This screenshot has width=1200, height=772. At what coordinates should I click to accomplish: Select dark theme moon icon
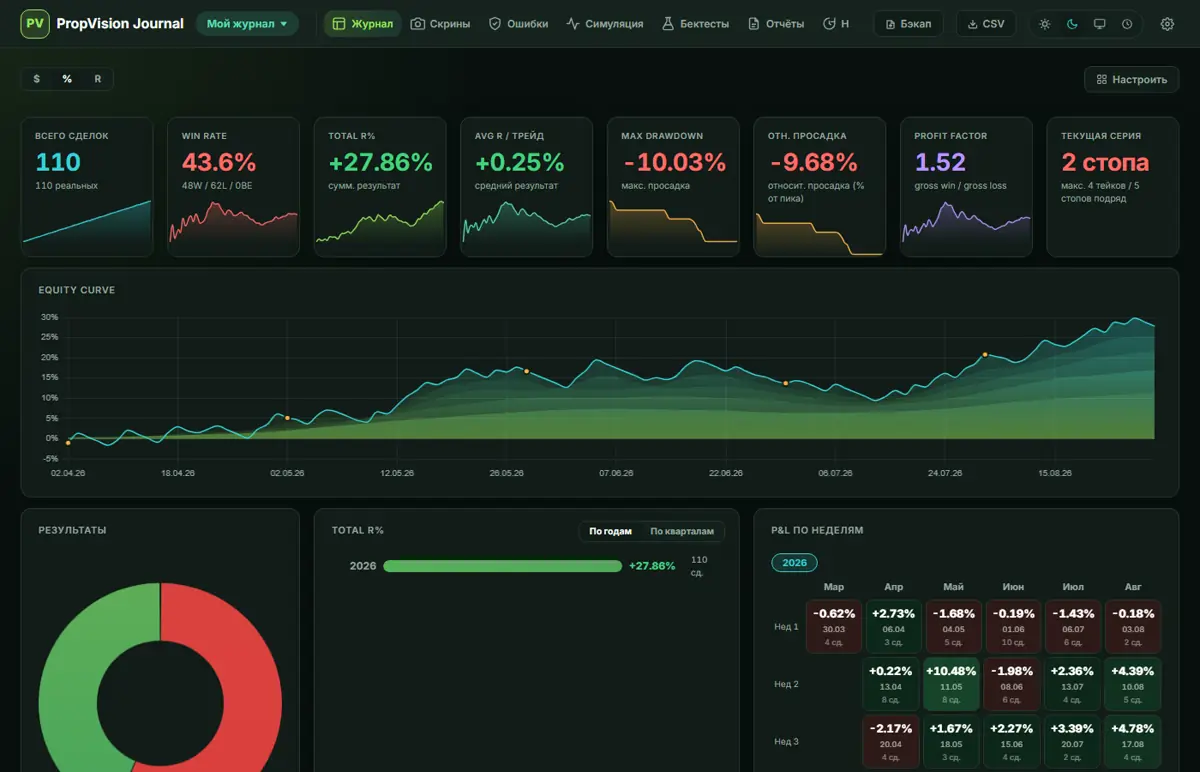pos(1072,24)
